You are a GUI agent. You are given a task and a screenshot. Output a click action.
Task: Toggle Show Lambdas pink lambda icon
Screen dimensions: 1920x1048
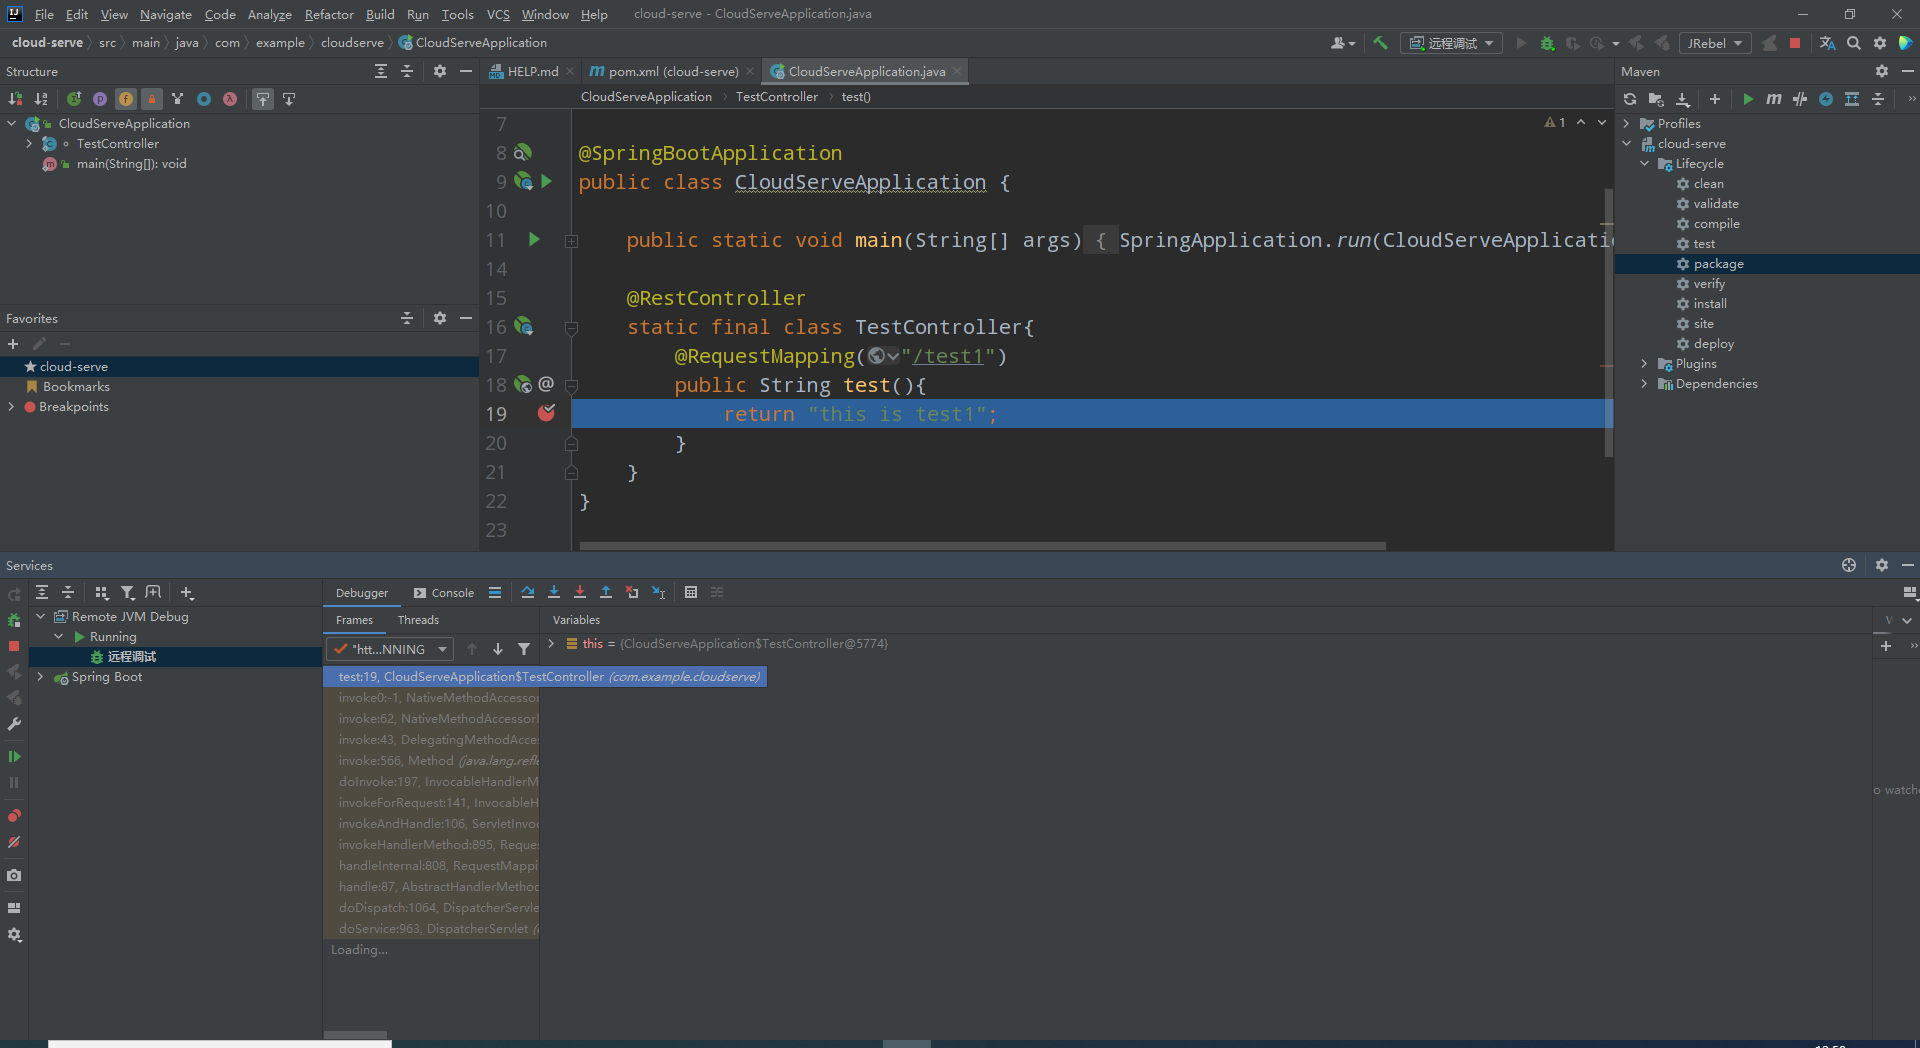230,99
